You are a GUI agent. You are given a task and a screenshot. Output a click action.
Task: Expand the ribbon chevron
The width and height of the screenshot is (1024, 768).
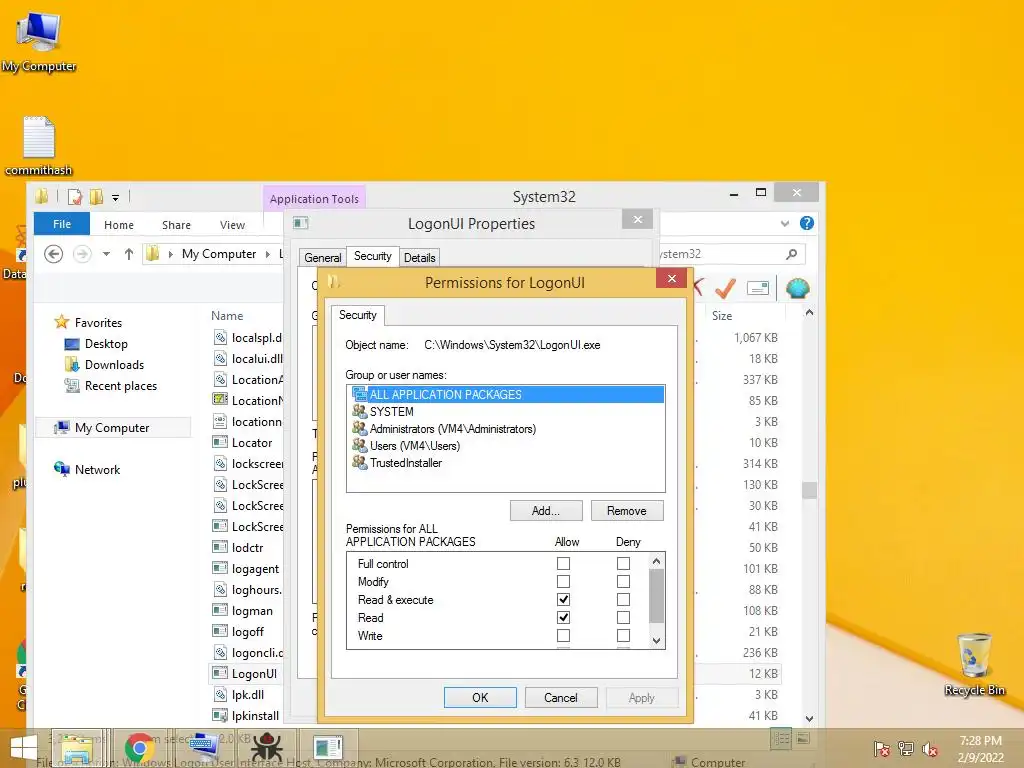coord(784,223)
